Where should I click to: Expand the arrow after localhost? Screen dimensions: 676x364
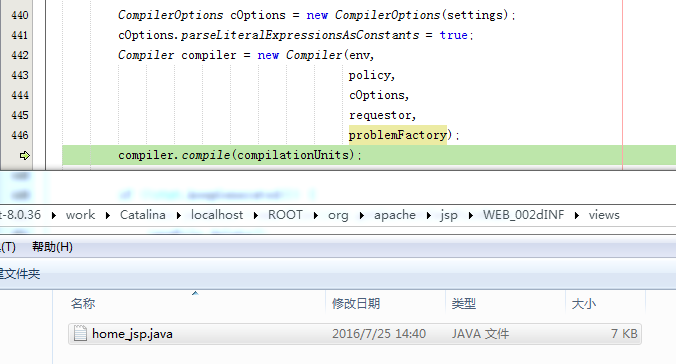pos(256,215)
